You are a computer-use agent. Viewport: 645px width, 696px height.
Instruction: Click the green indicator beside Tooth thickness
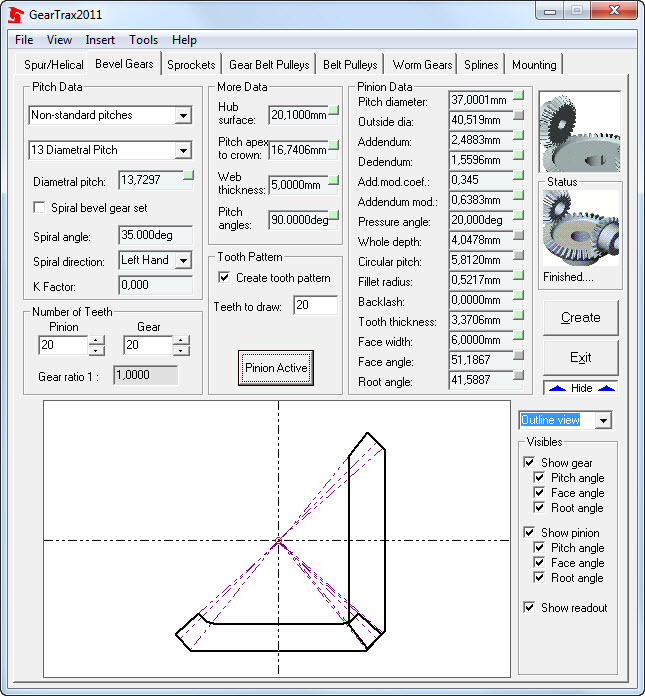tap(518, 315)
